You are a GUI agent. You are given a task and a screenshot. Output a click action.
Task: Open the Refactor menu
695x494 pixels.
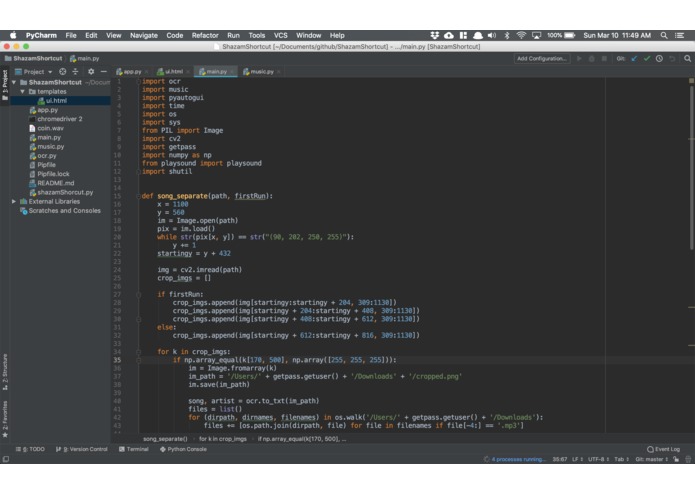[205, 35]
